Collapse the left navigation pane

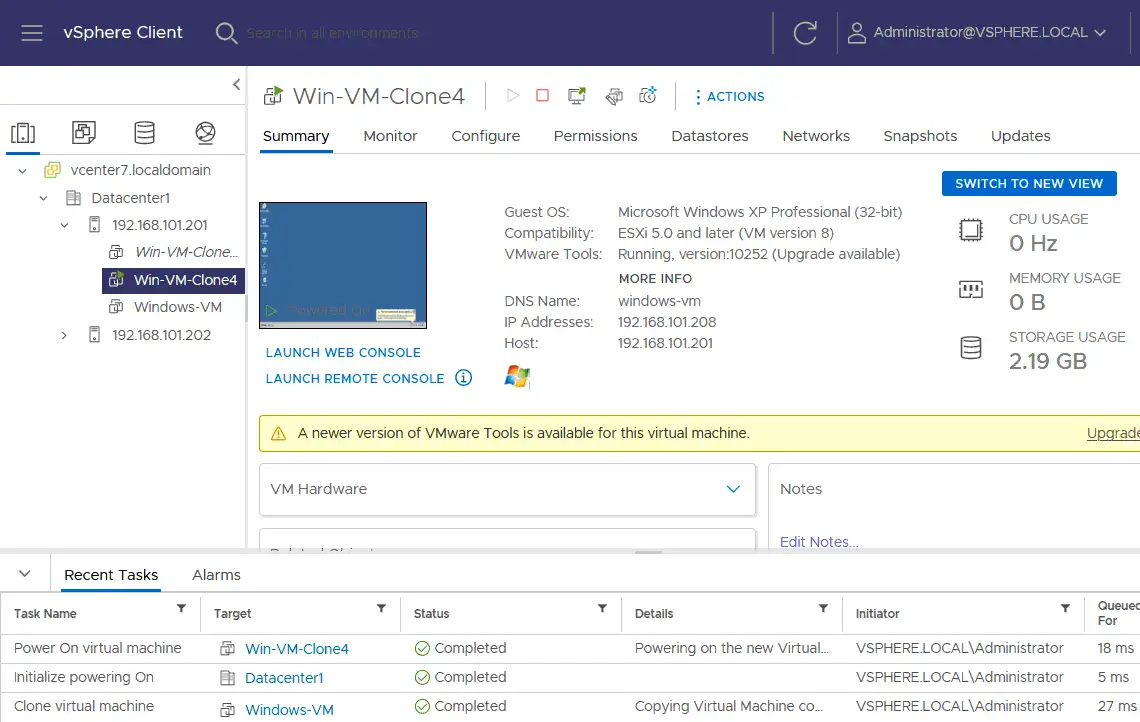[x=236, y=84]
